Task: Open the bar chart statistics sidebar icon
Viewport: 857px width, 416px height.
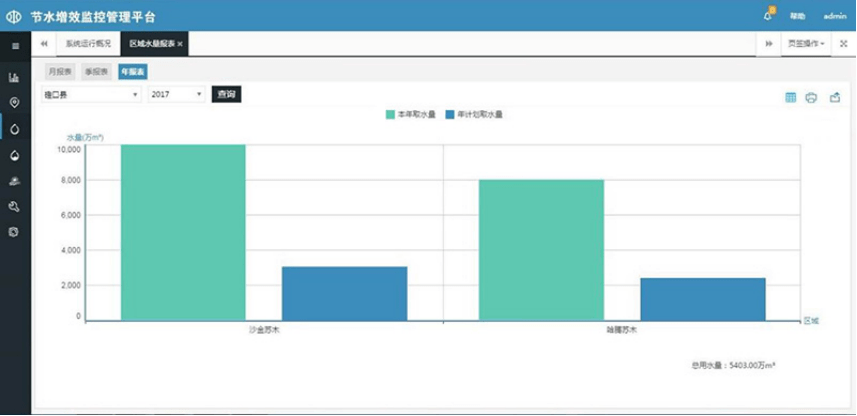Action: click(x=14, y=77)
